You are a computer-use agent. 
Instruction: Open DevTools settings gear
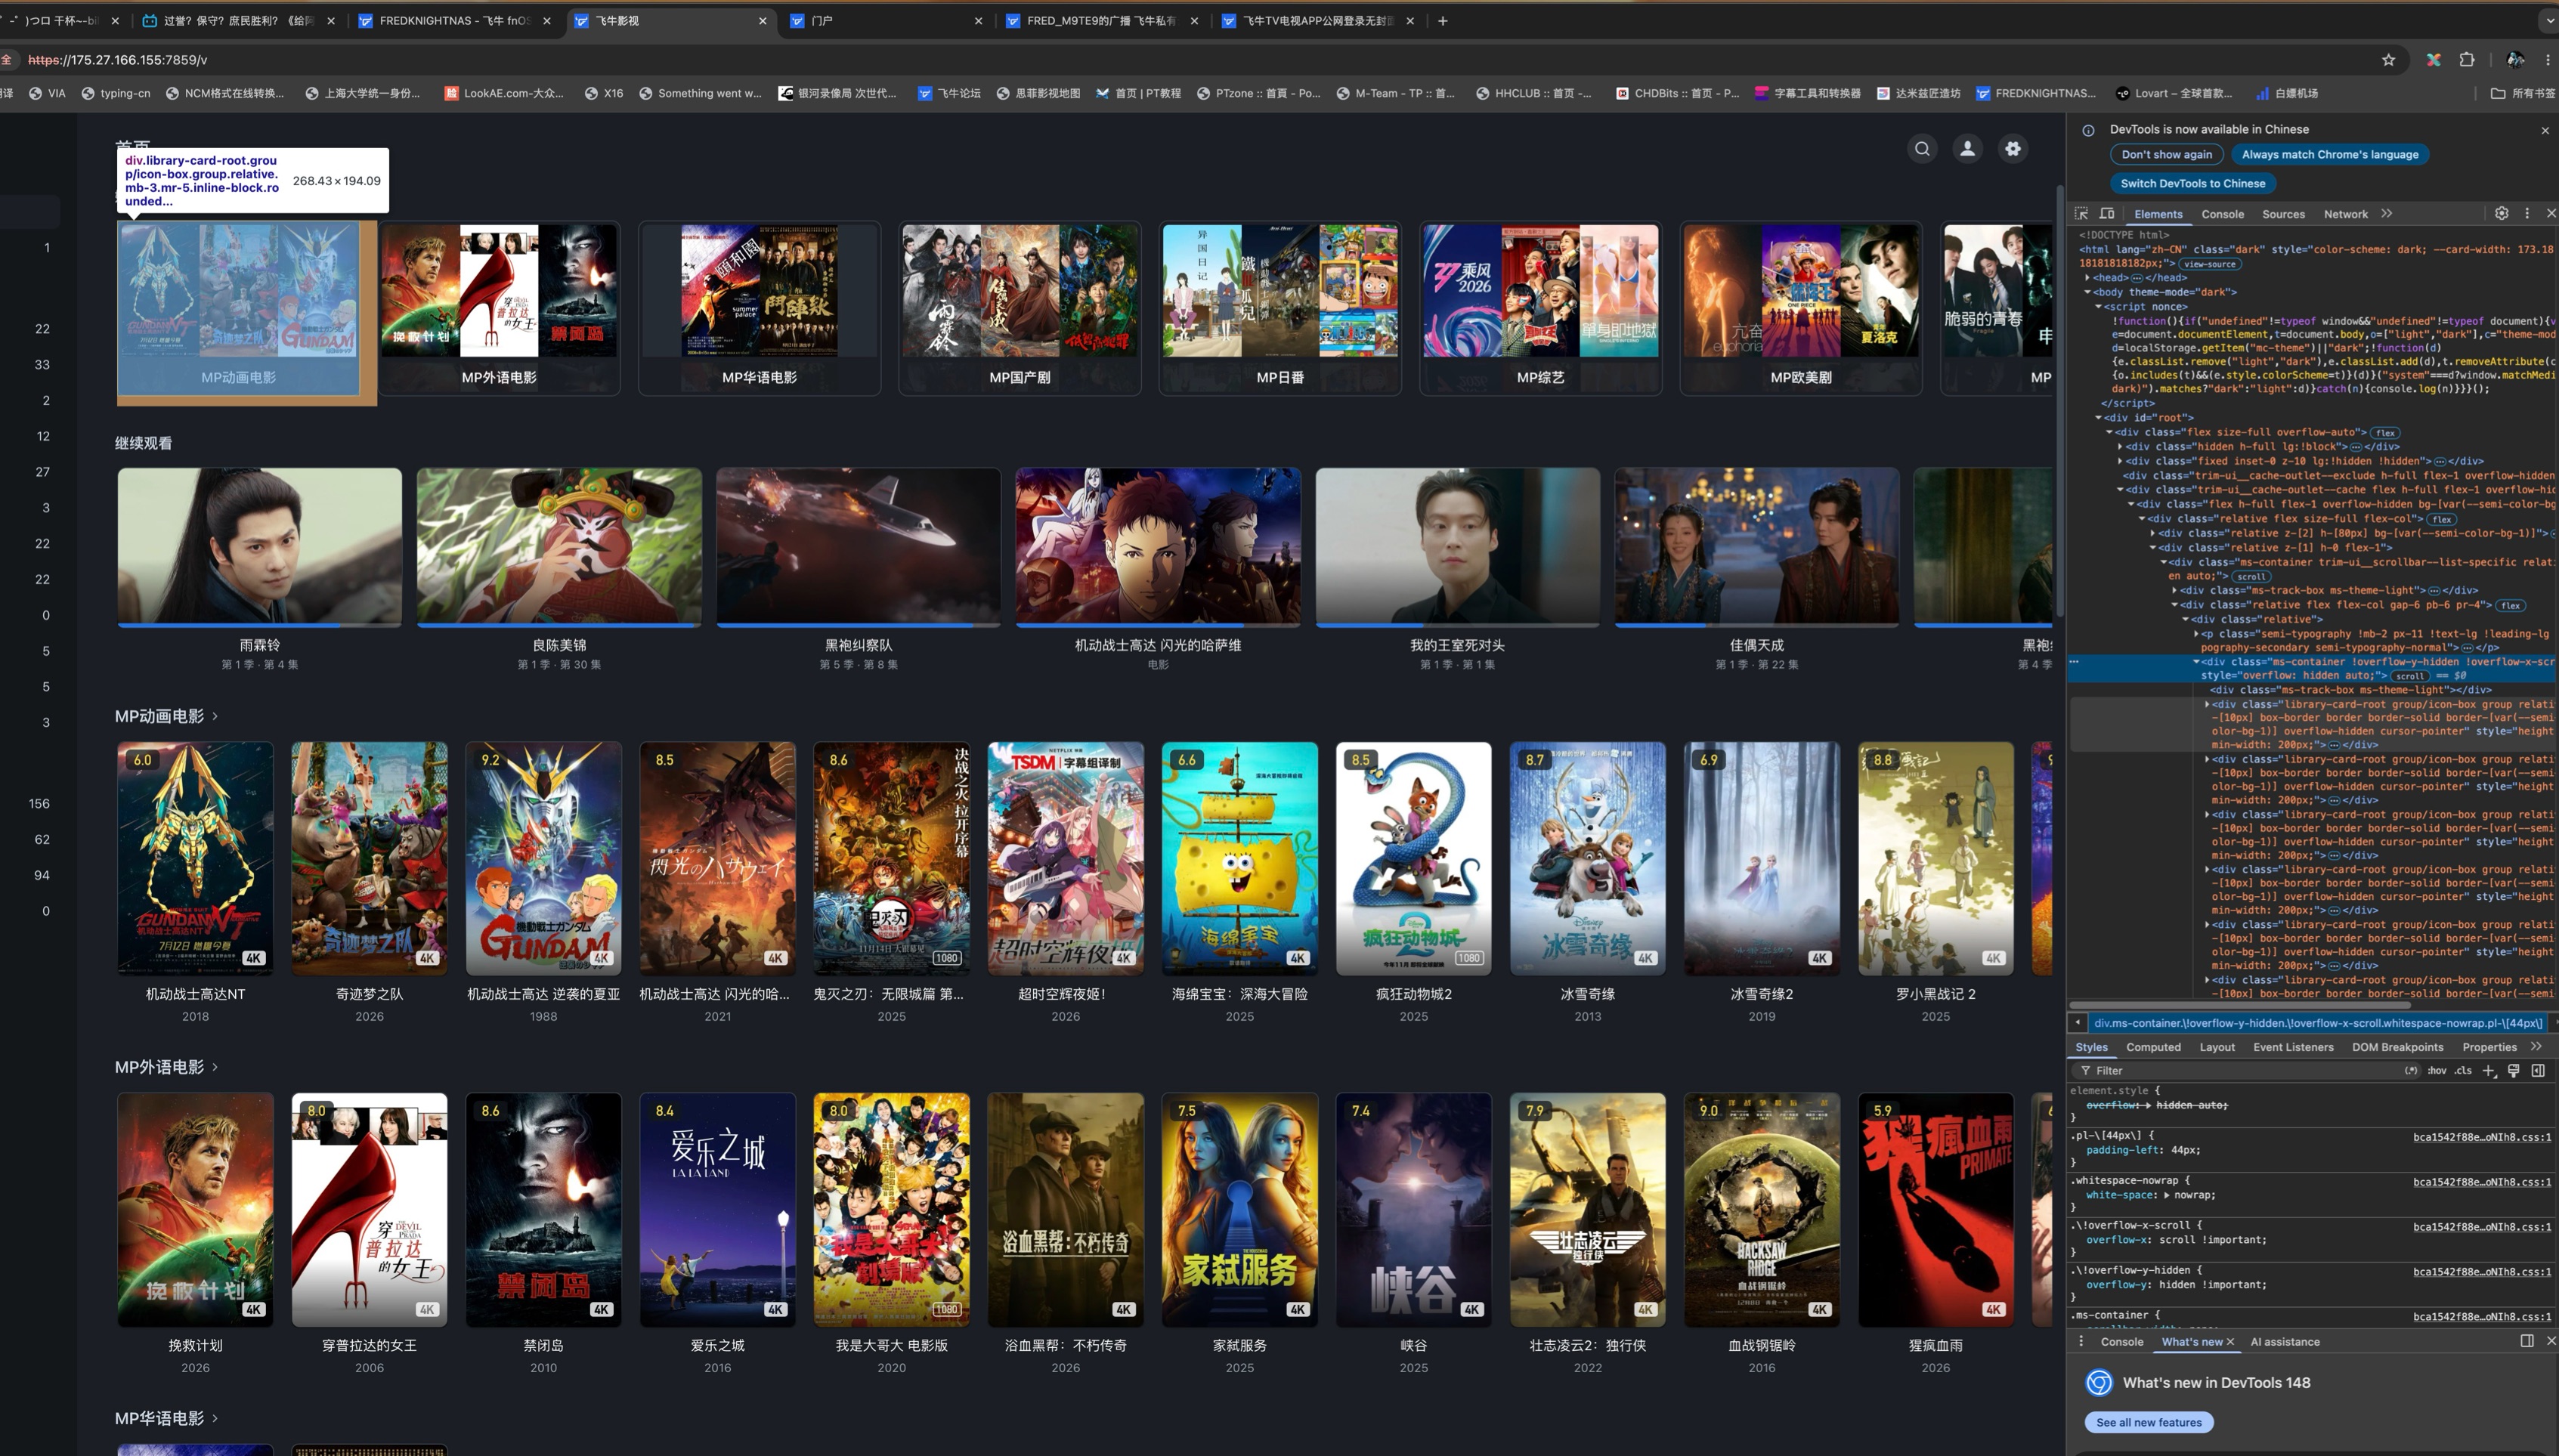click(2501, 214)
